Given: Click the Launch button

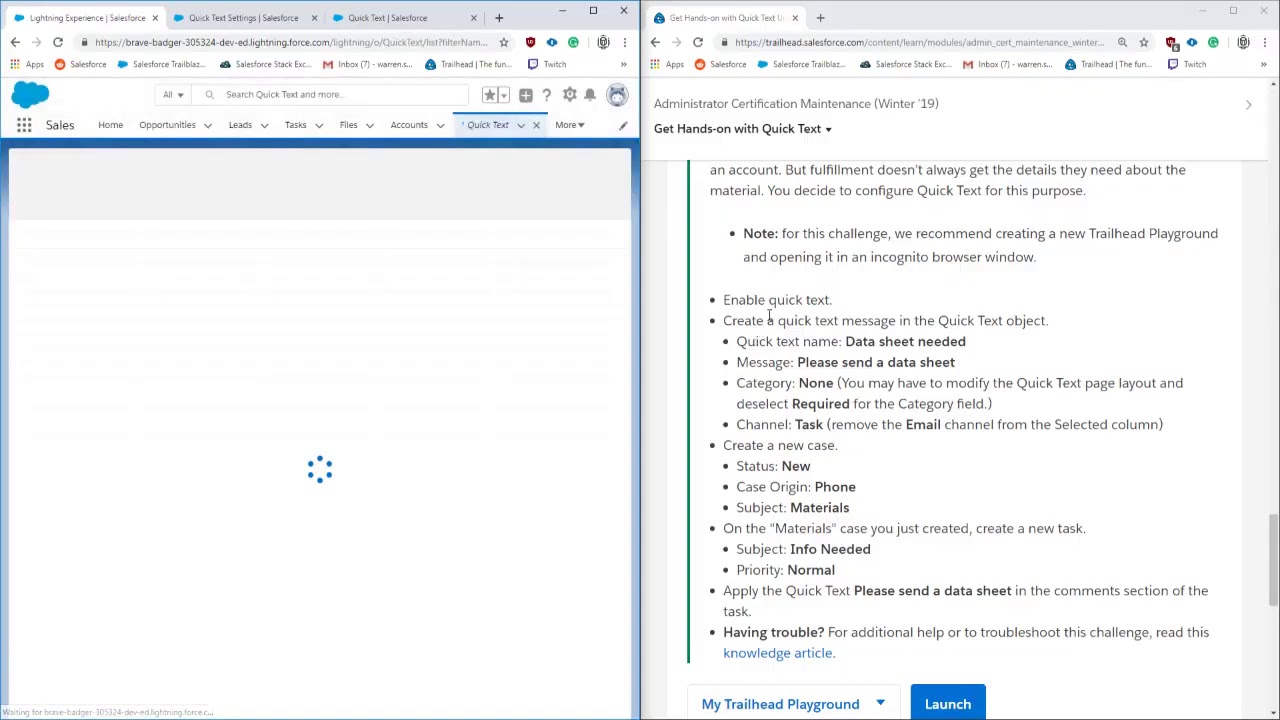Looking at the screenshot, I should tap(948, 704).
